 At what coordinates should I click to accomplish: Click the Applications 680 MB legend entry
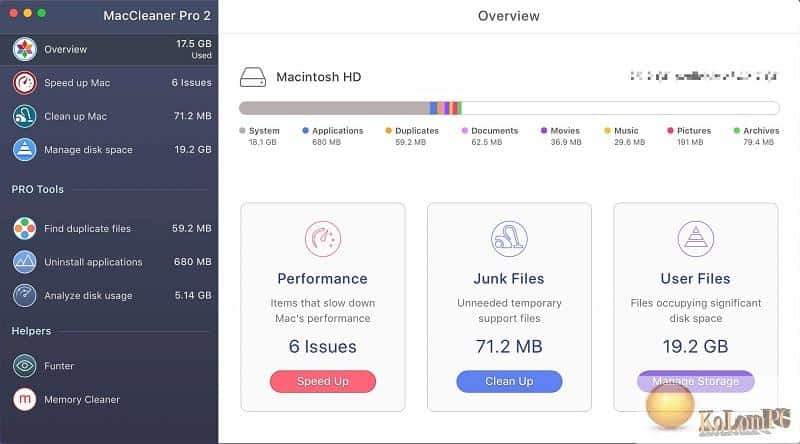[333, 136]
